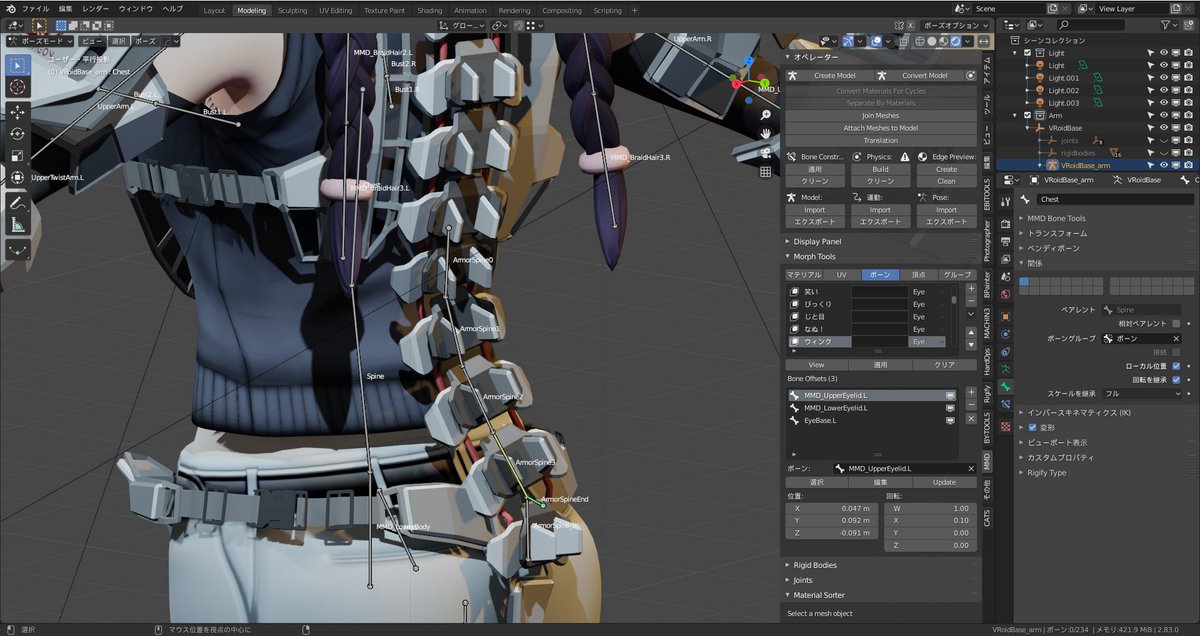
Task: Toggle the 回転を継承 checkbox
Action: [1176, 380]
